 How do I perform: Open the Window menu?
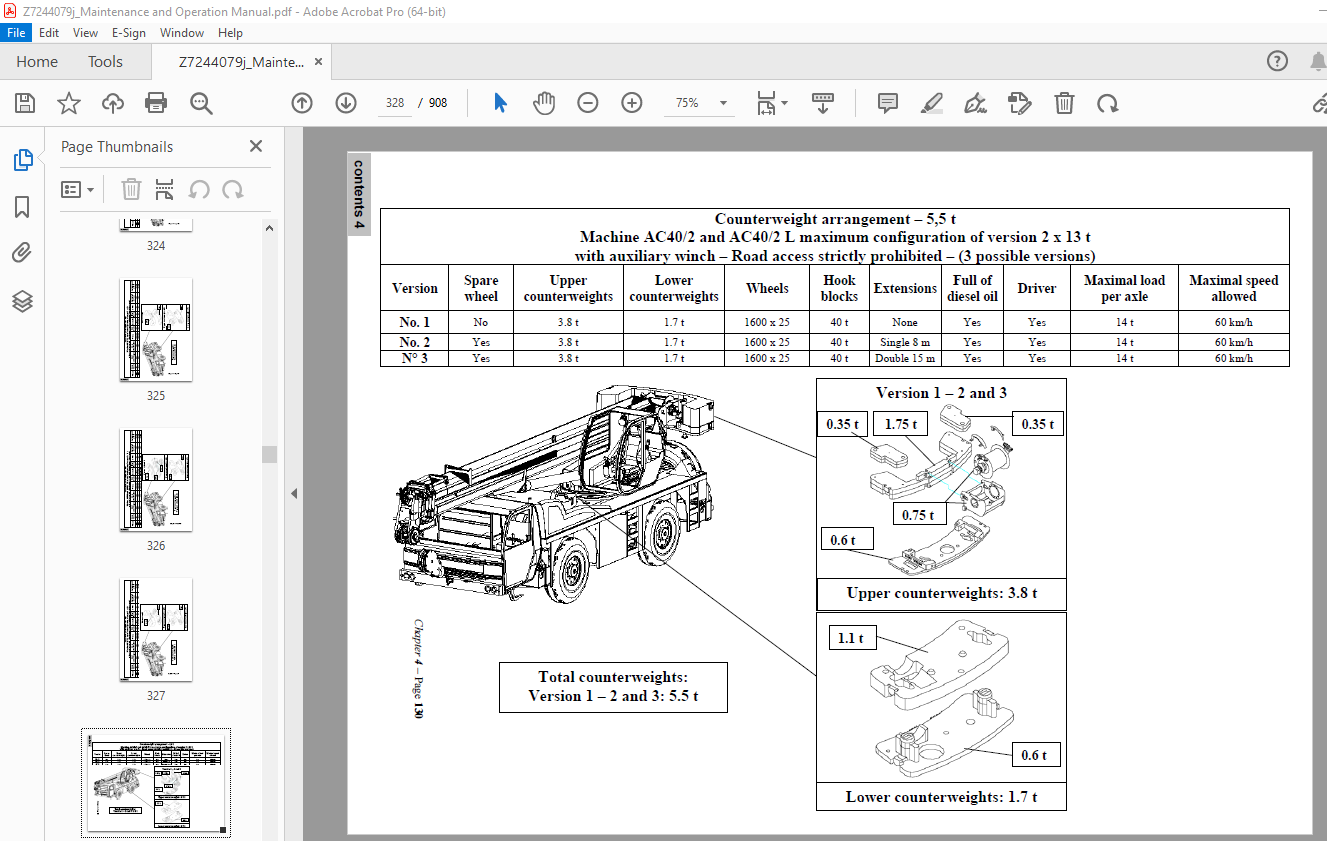(x=182, y=32)
